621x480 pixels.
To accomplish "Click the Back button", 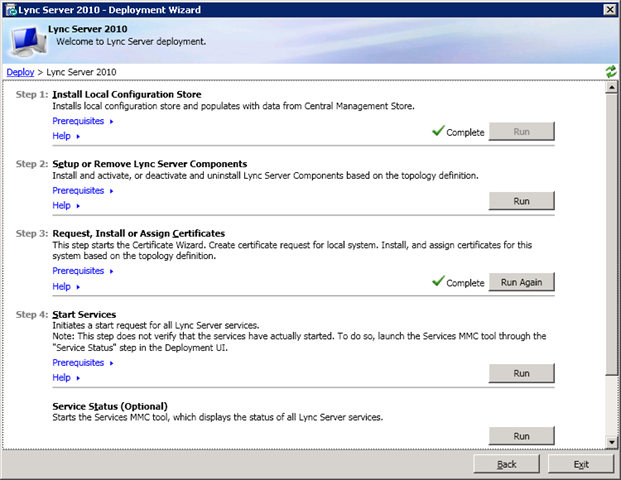I will pos(507,464).
